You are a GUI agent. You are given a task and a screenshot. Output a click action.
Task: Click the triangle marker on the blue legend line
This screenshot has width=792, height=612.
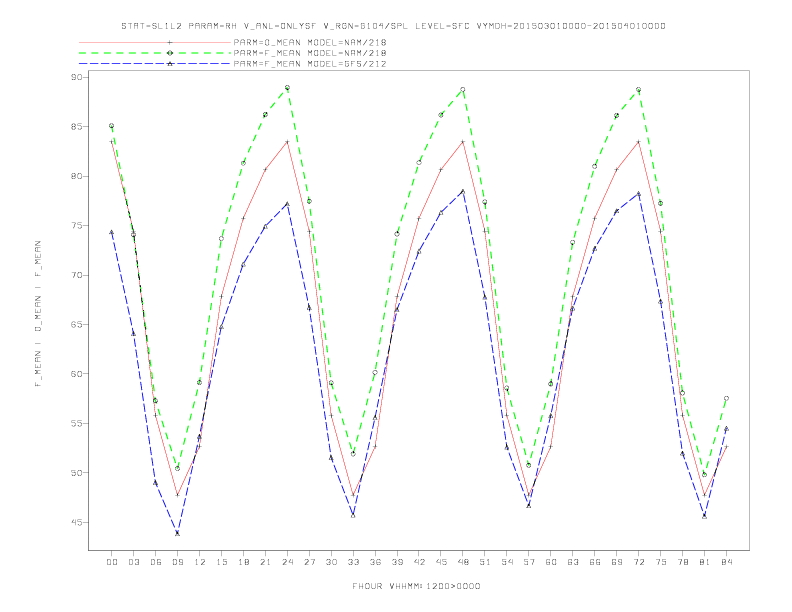tap(170, 64)
